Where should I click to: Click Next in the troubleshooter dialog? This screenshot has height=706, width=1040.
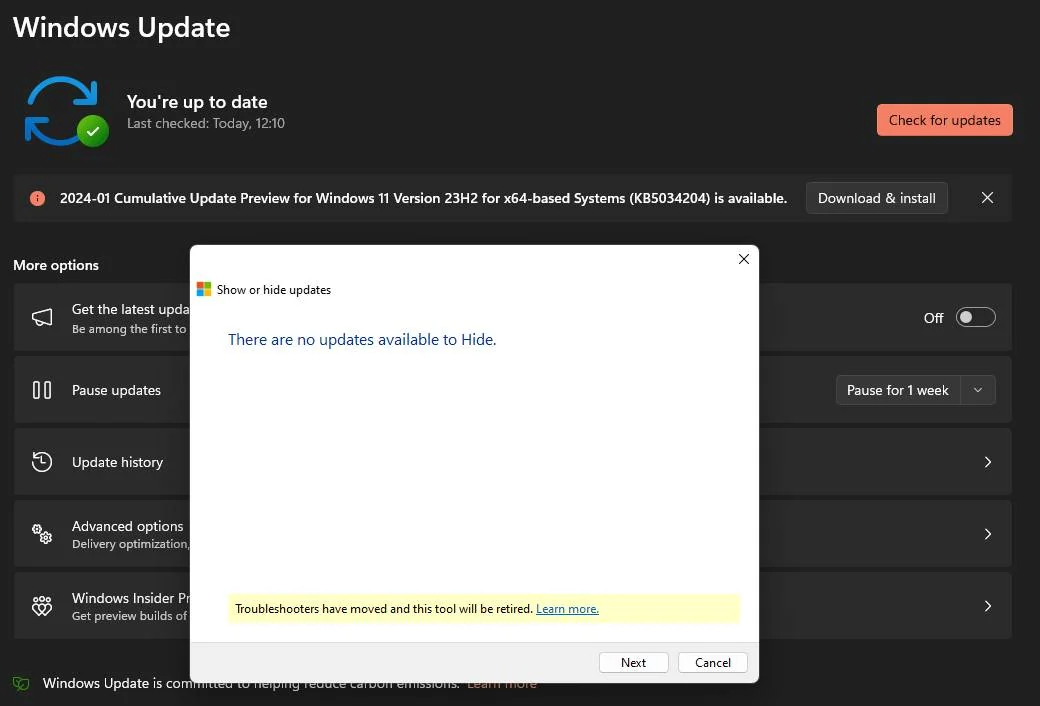633,662
